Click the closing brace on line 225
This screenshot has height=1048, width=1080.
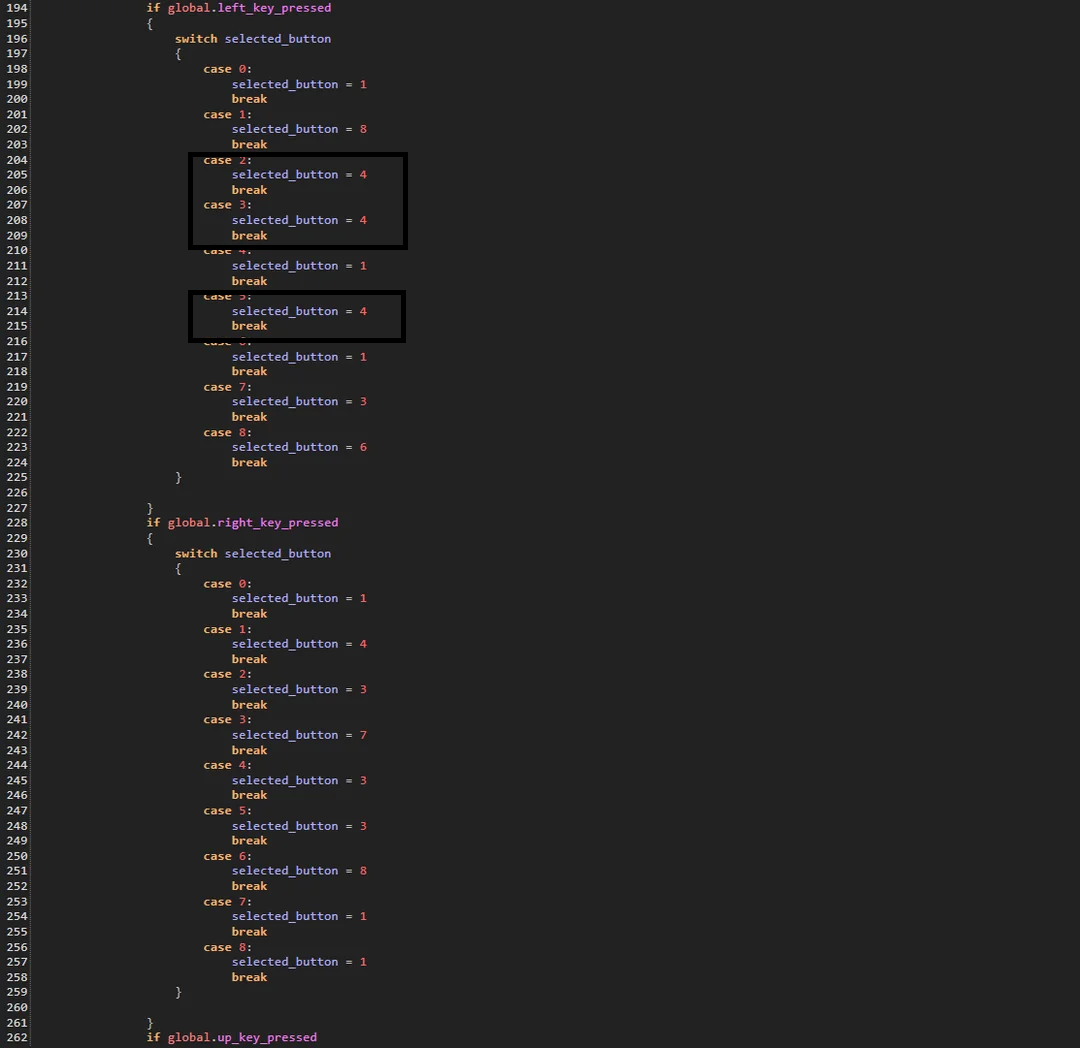[x=178, y=477]
